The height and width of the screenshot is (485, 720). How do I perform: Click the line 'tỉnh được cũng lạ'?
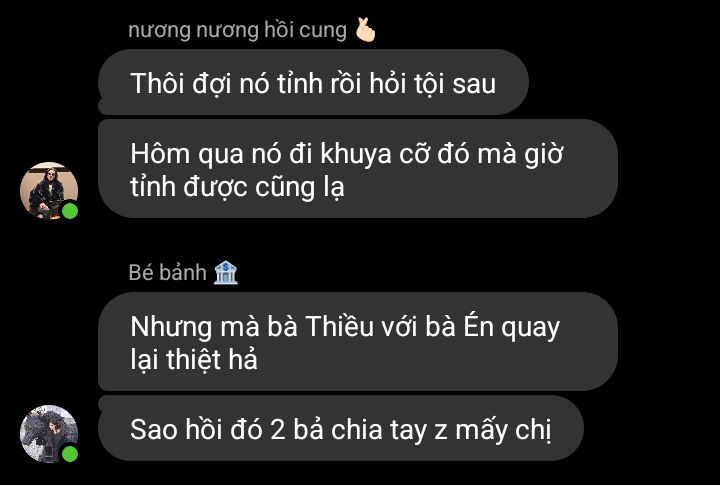(237, 187)
